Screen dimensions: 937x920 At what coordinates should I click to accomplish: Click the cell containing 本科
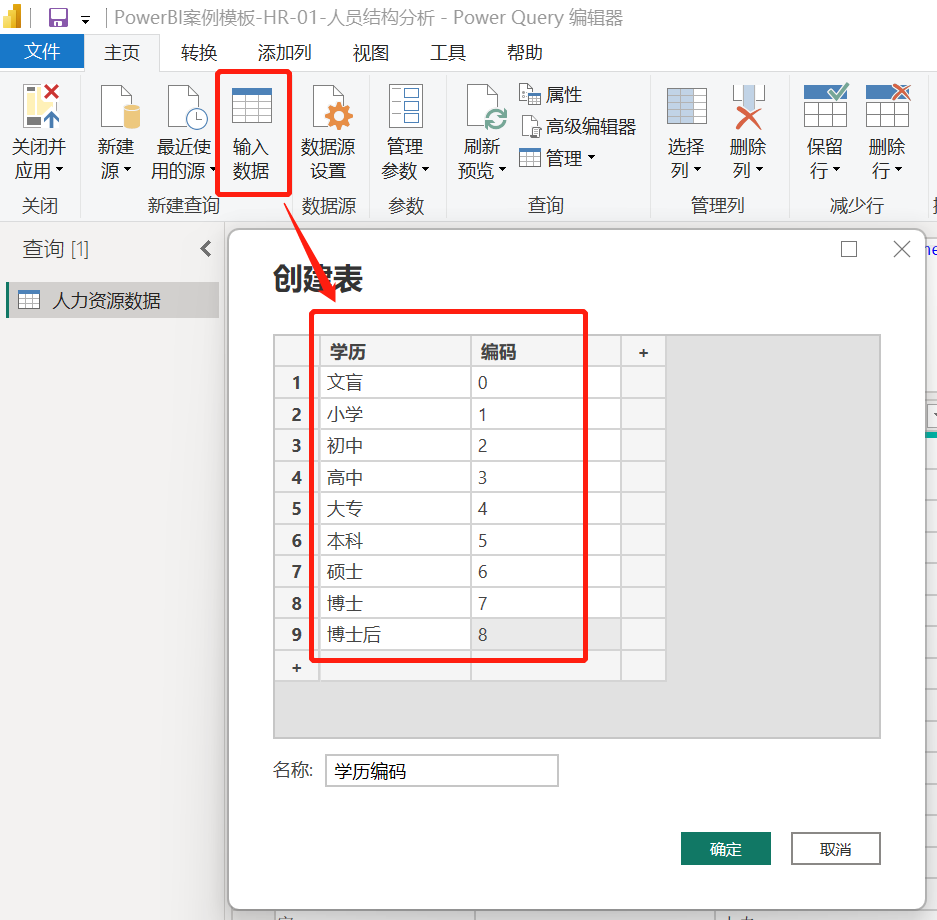(x=396, y=540)
